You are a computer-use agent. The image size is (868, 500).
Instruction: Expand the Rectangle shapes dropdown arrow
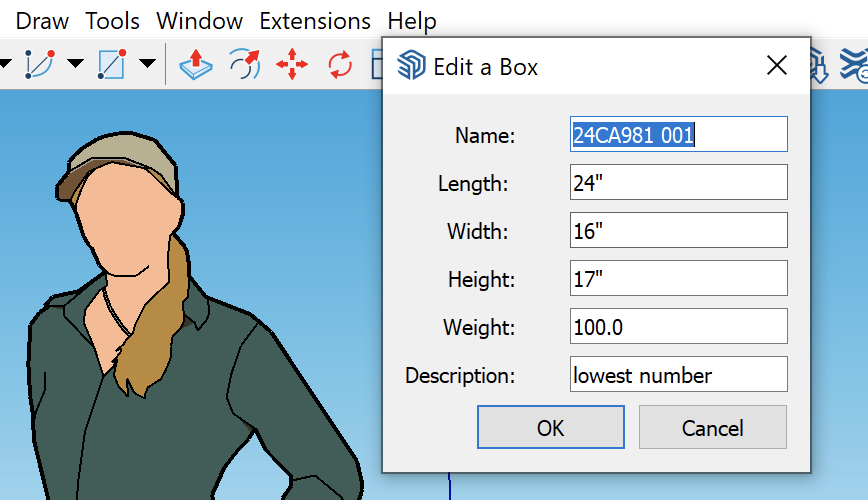click(147, 64)
